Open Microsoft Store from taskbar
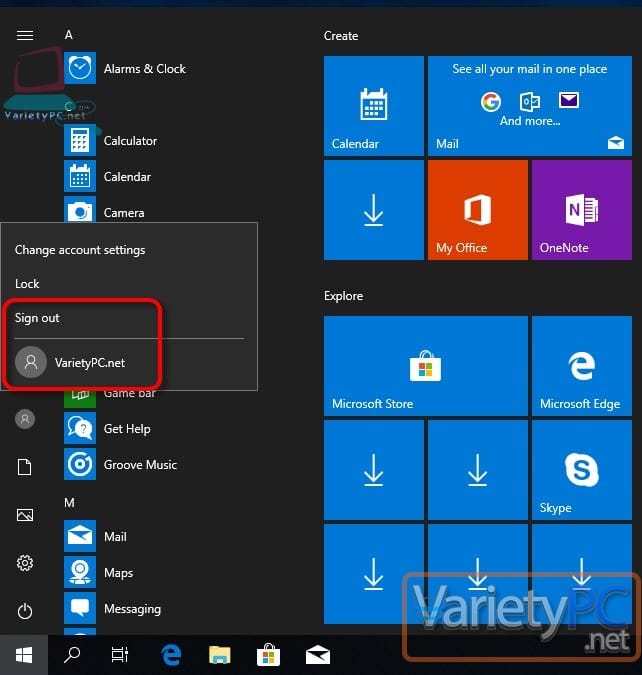 [x=268, y=655]
